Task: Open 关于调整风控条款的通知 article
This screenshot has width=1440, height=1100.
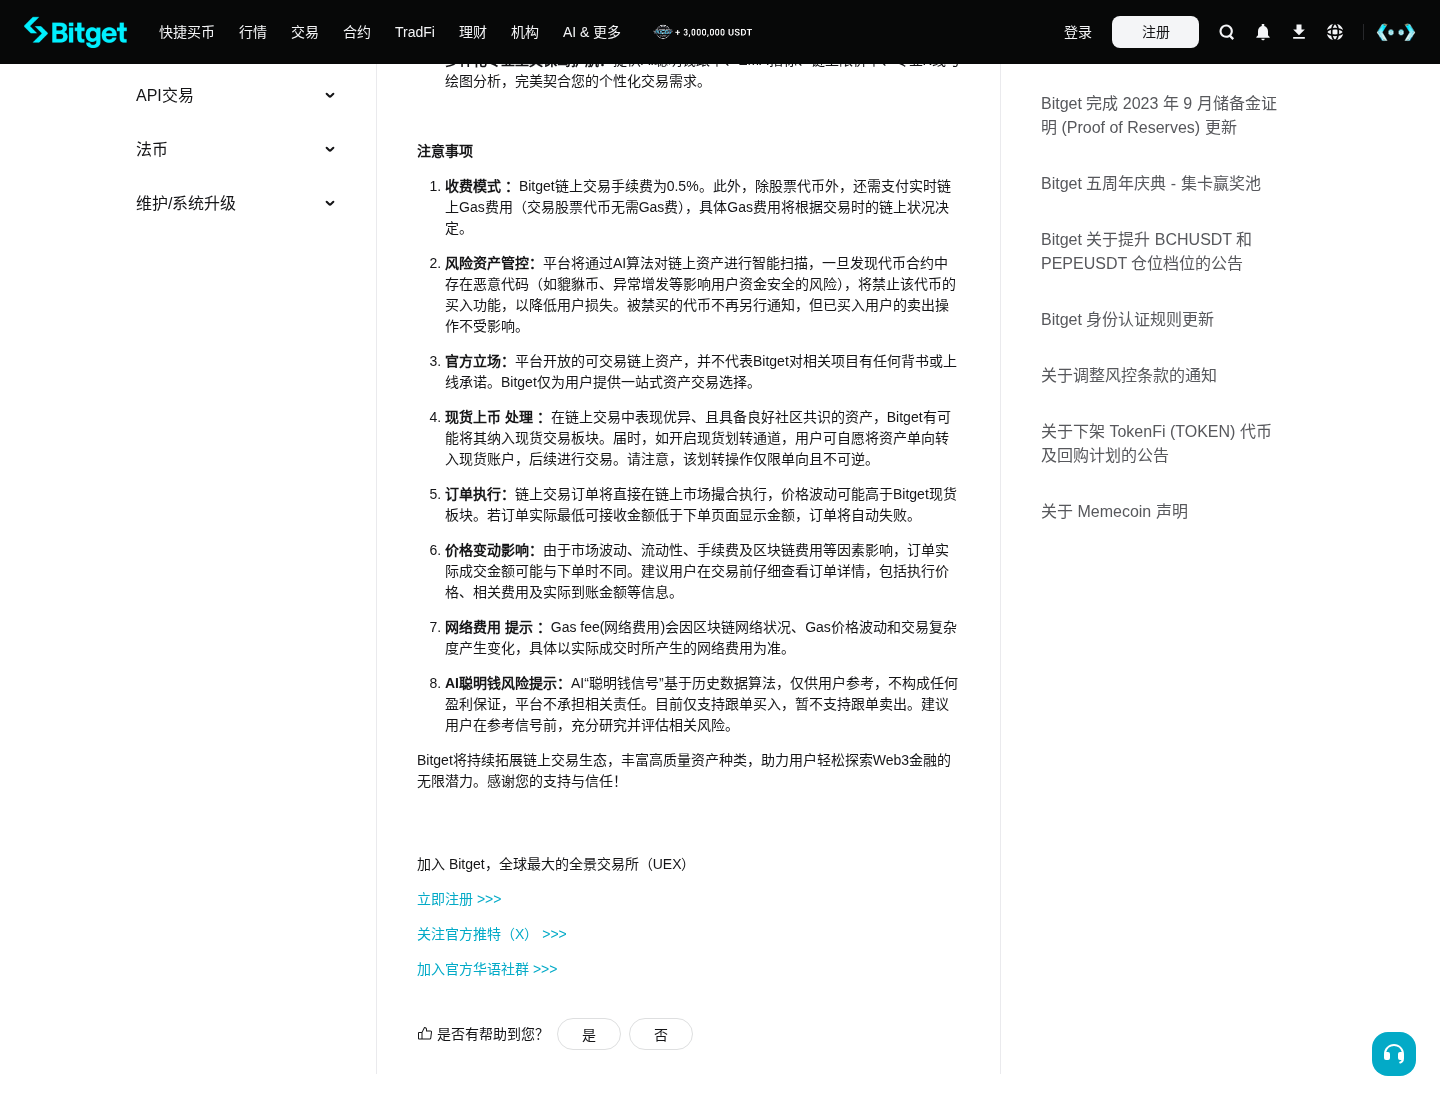Action: (1129, 375)
